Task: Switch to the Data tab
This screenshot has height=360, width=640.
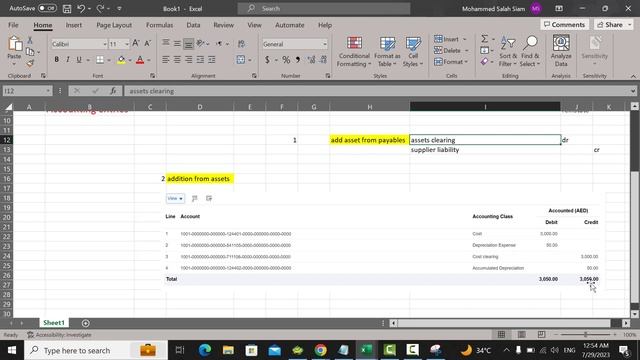Action: point(193,25)
